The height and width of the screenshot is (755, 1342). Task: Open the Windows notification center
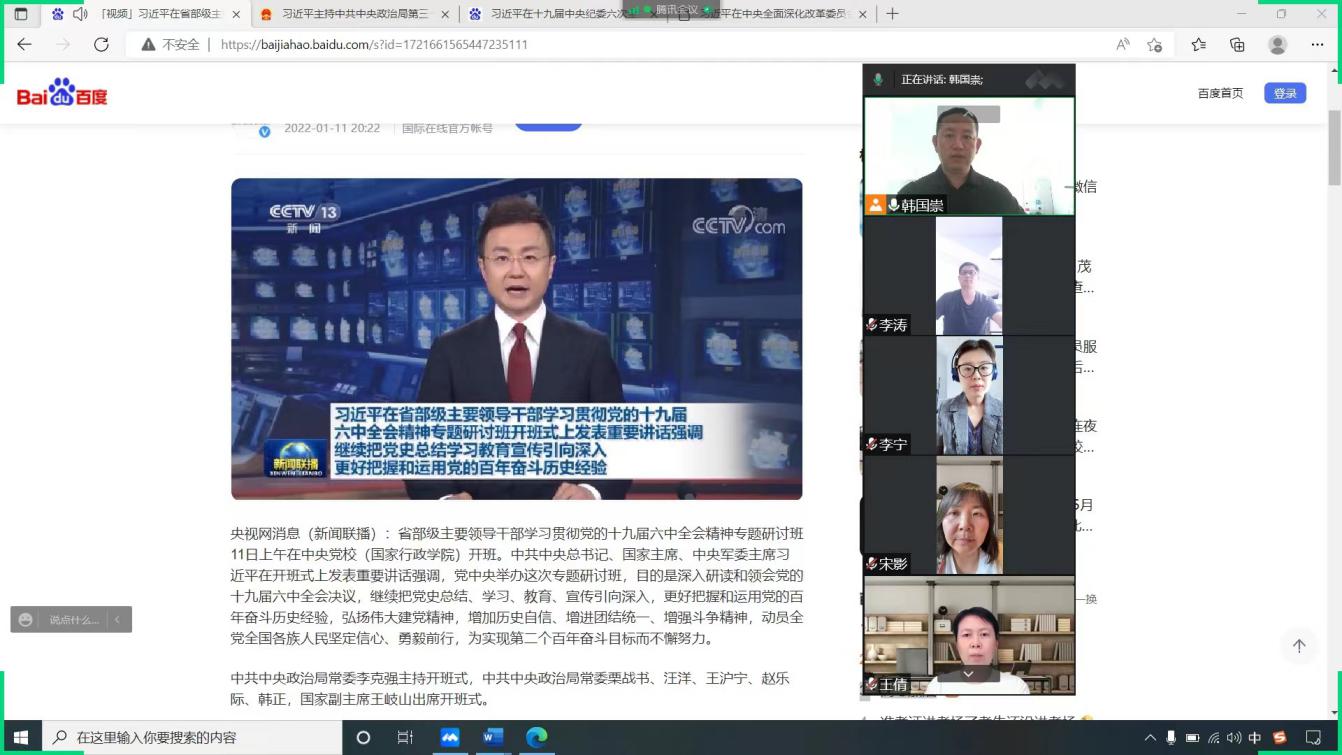1314,738
